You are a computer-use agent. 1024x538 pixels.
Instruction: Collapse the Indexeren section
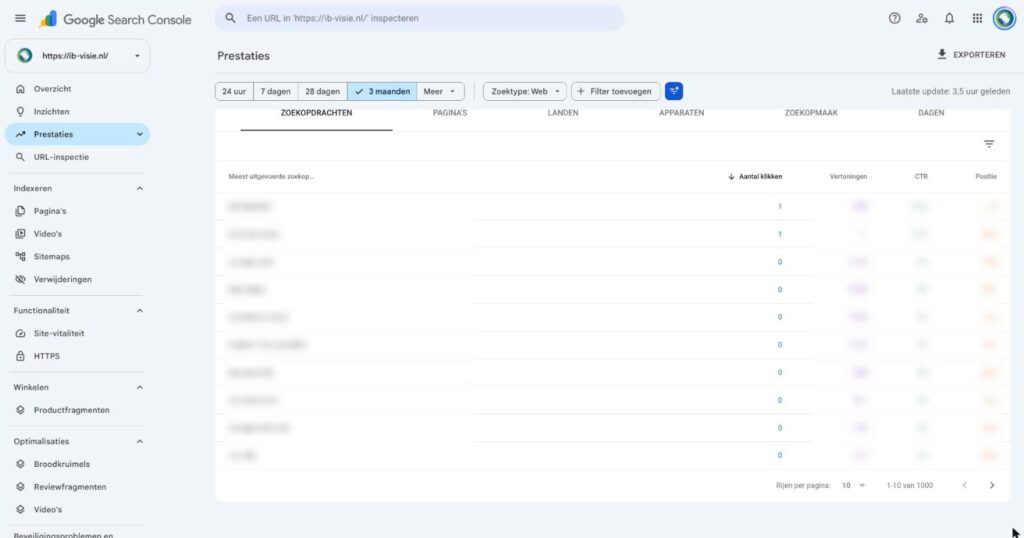[x=139, y=188]
